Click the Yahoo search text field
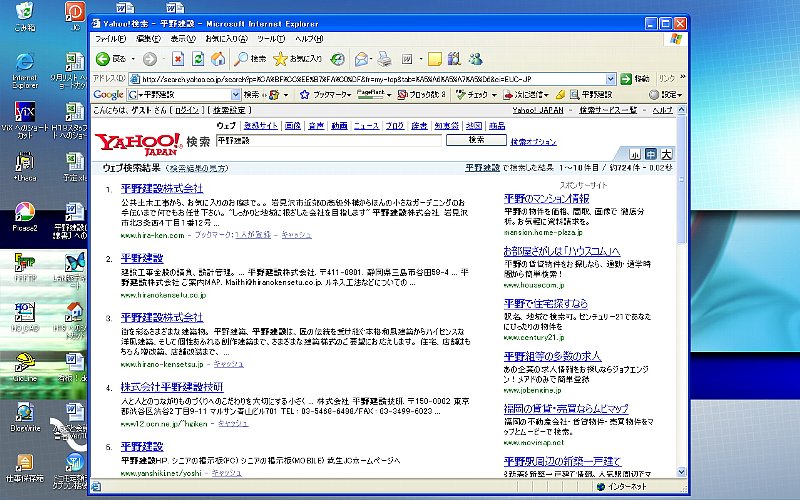The height and width of the screenshot is (500, 800). pyautogui.click(x=329, y=140)
